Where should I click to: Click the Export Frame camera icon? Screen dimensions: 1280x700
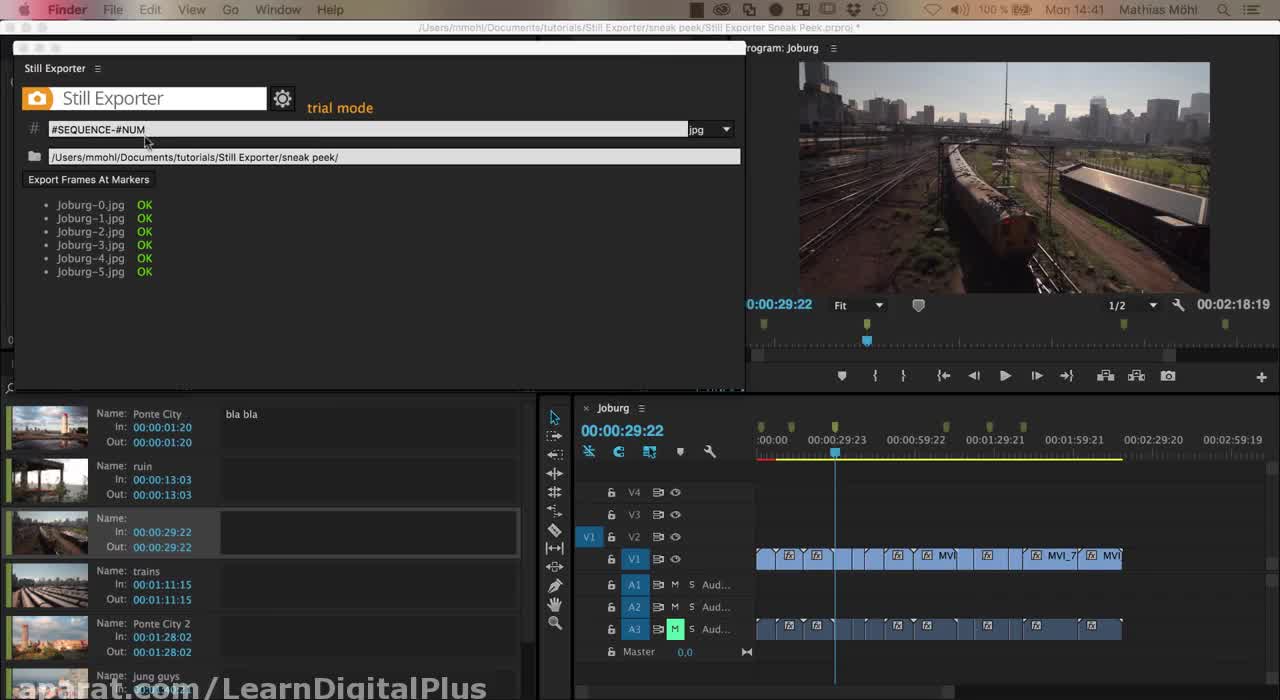click(x=1167, y=376)
